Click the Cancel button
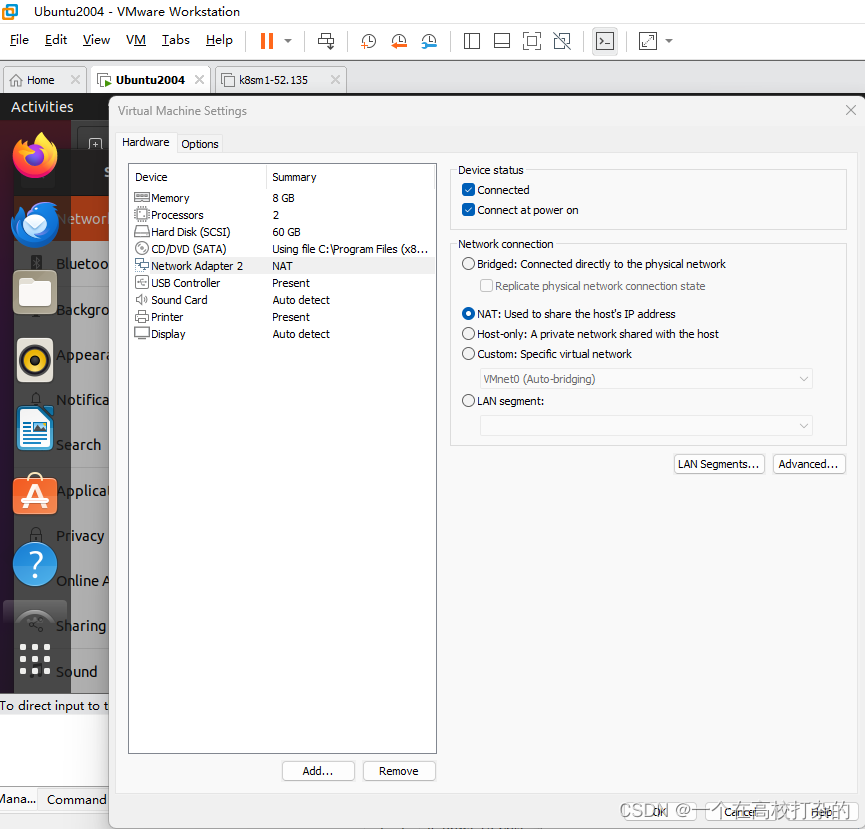Screen dimensions: 865x829 (x=739, y=812)
